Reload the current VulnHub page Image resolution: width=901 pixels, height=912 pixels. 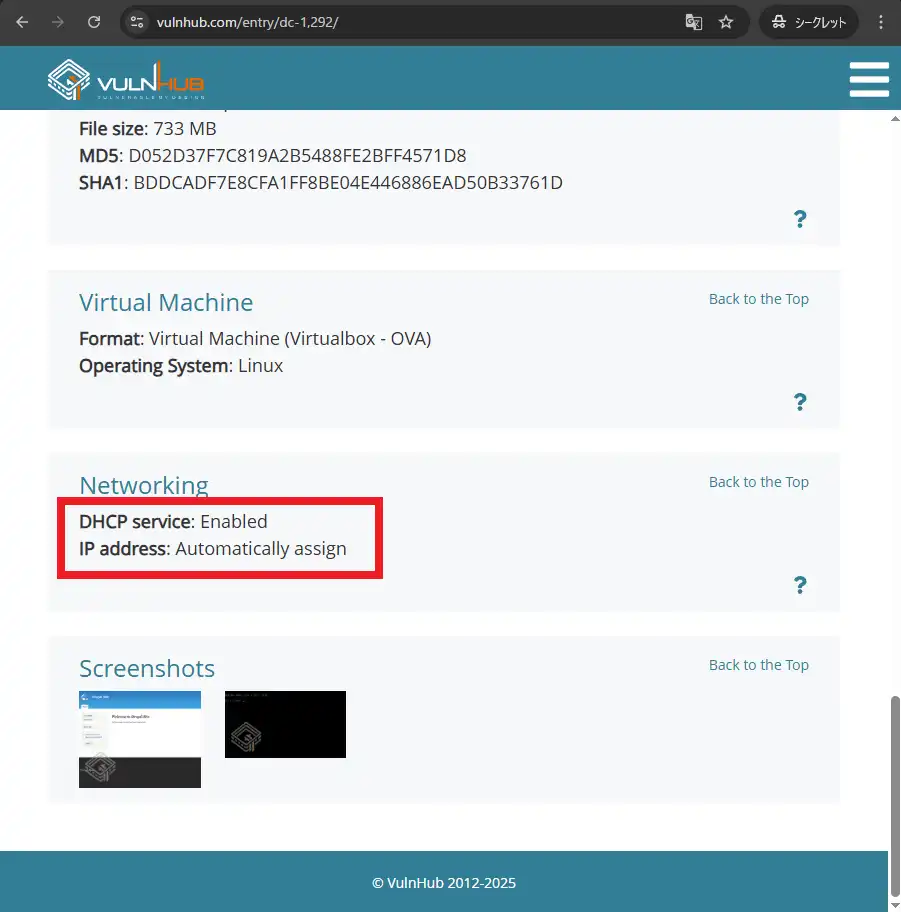[93, 22]
